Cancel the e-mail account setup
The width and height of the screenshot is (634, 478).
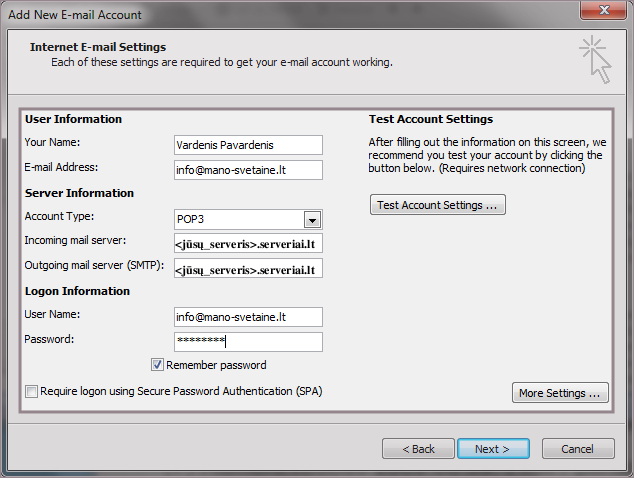click(x=577, y=449)
